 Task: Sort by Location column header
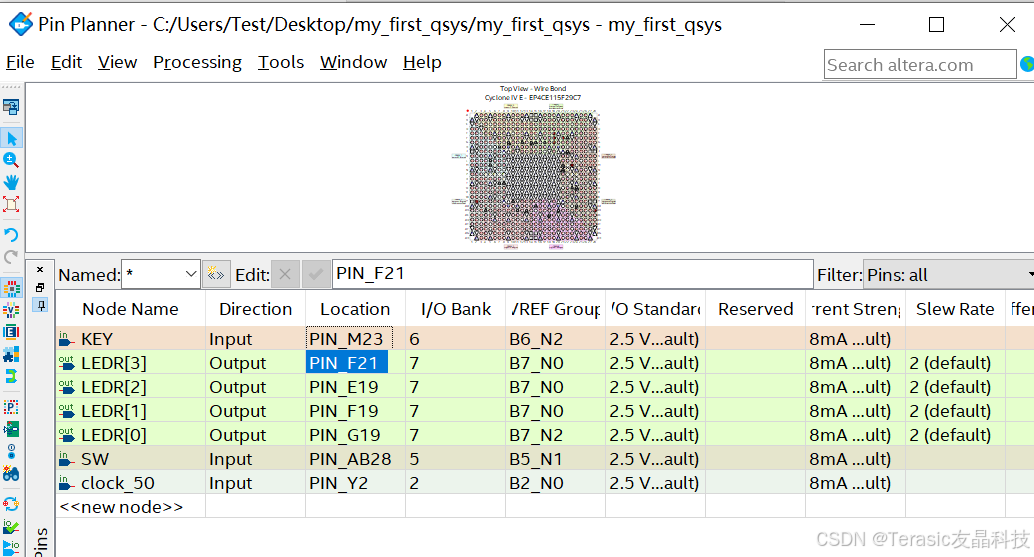pyautogui.click(x=355, y=308)
